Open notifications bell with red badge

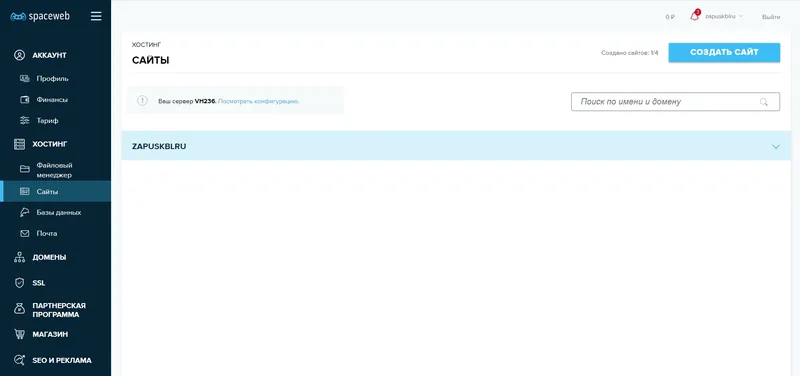pyautogui.click(x=694, y=16)
